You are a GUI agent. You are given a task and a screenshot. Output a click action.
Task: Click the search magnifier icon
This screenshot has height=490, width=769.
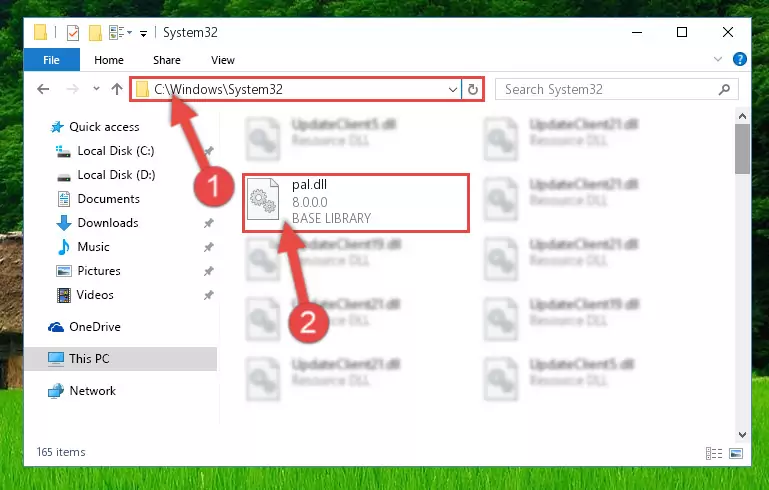click(724, 89)
